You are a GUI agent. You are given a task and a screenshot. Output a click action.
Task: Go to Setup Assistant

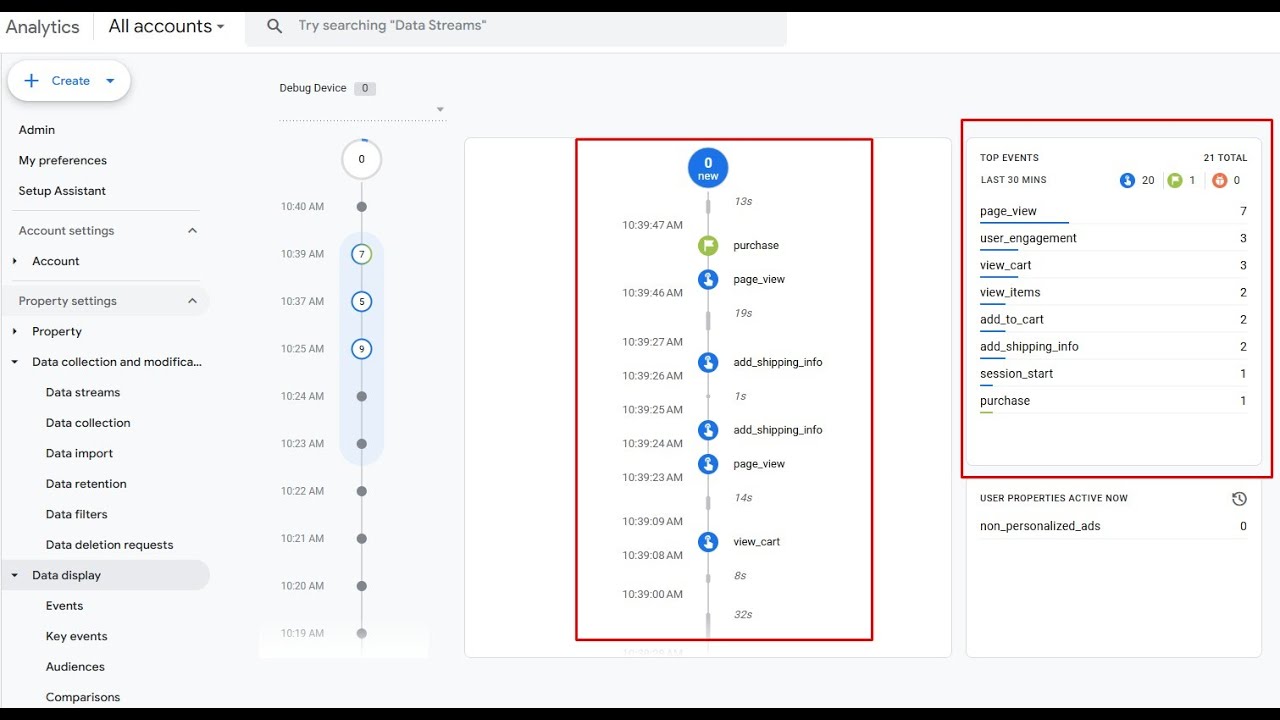[62, 191]
